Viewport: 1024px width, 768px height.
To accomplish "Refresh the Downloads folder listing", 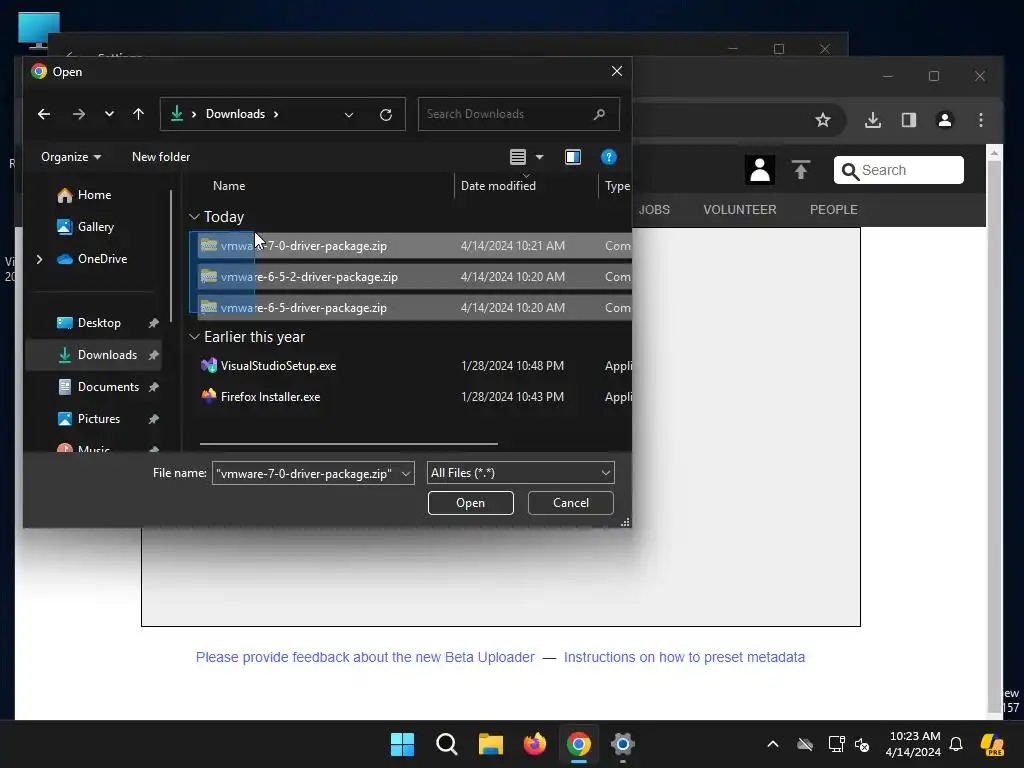I will [386, 115].
